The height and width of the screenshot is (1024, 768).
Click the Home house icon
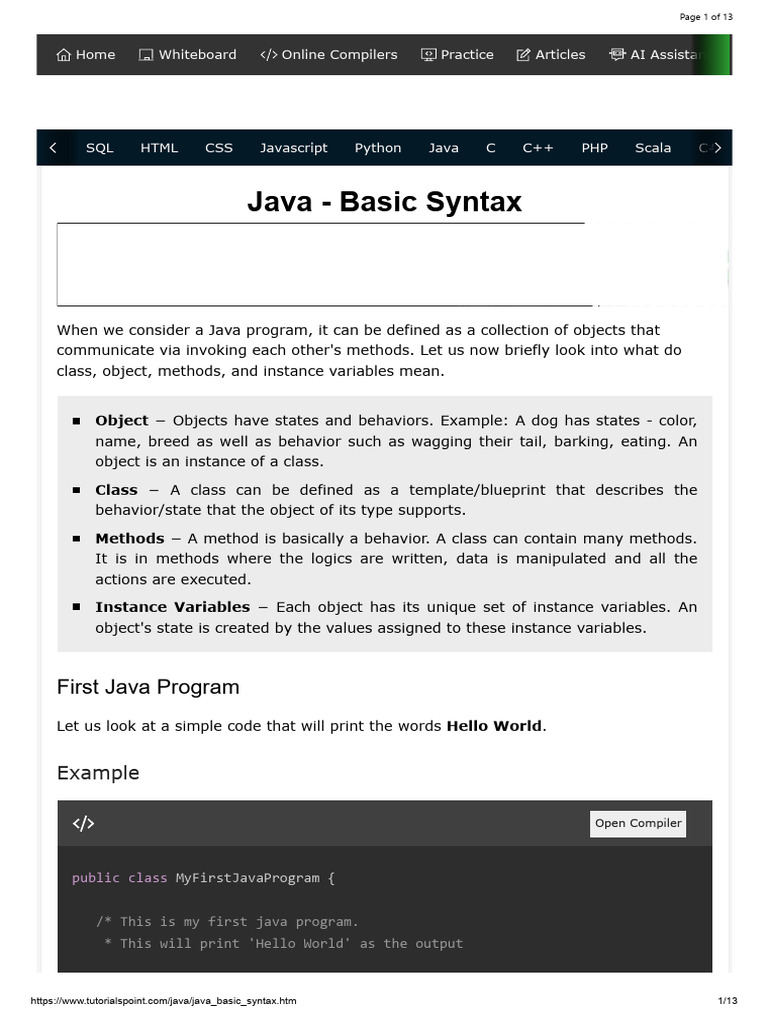pos(63,55)
